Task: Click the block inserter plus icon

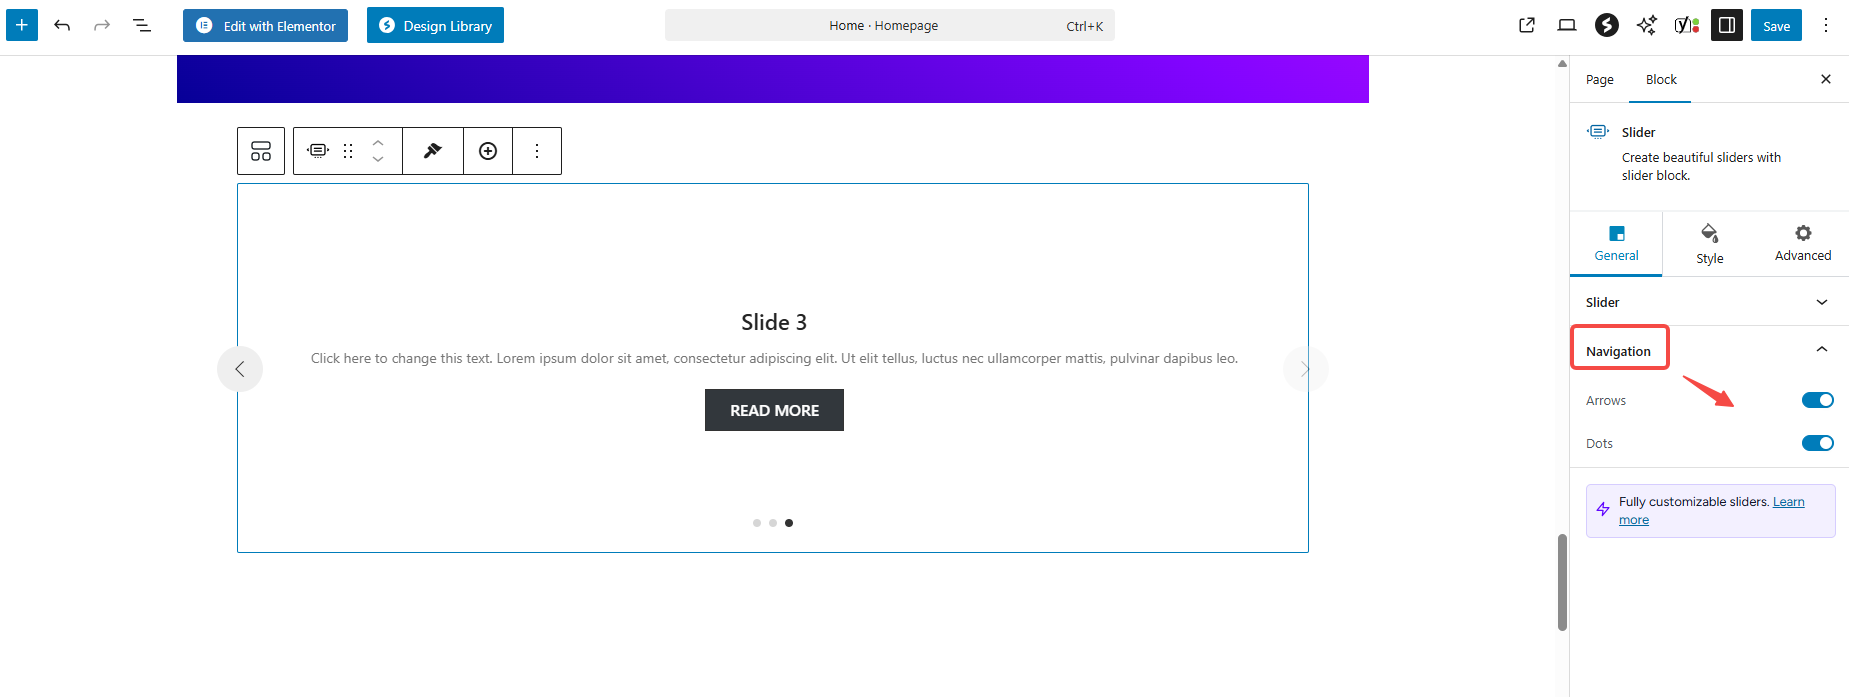Action: [22, 25]
